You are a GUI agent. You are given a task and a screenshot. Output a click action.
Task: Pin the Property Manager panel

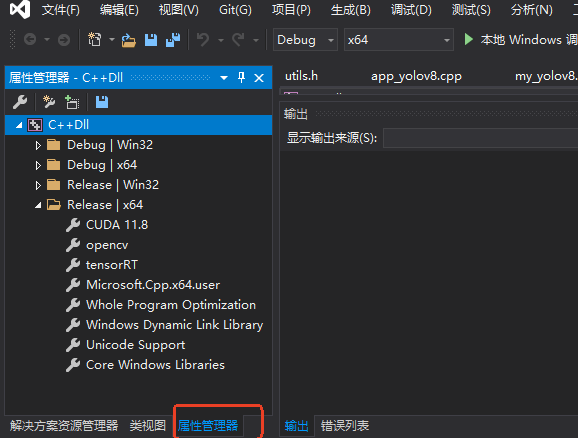241,77
